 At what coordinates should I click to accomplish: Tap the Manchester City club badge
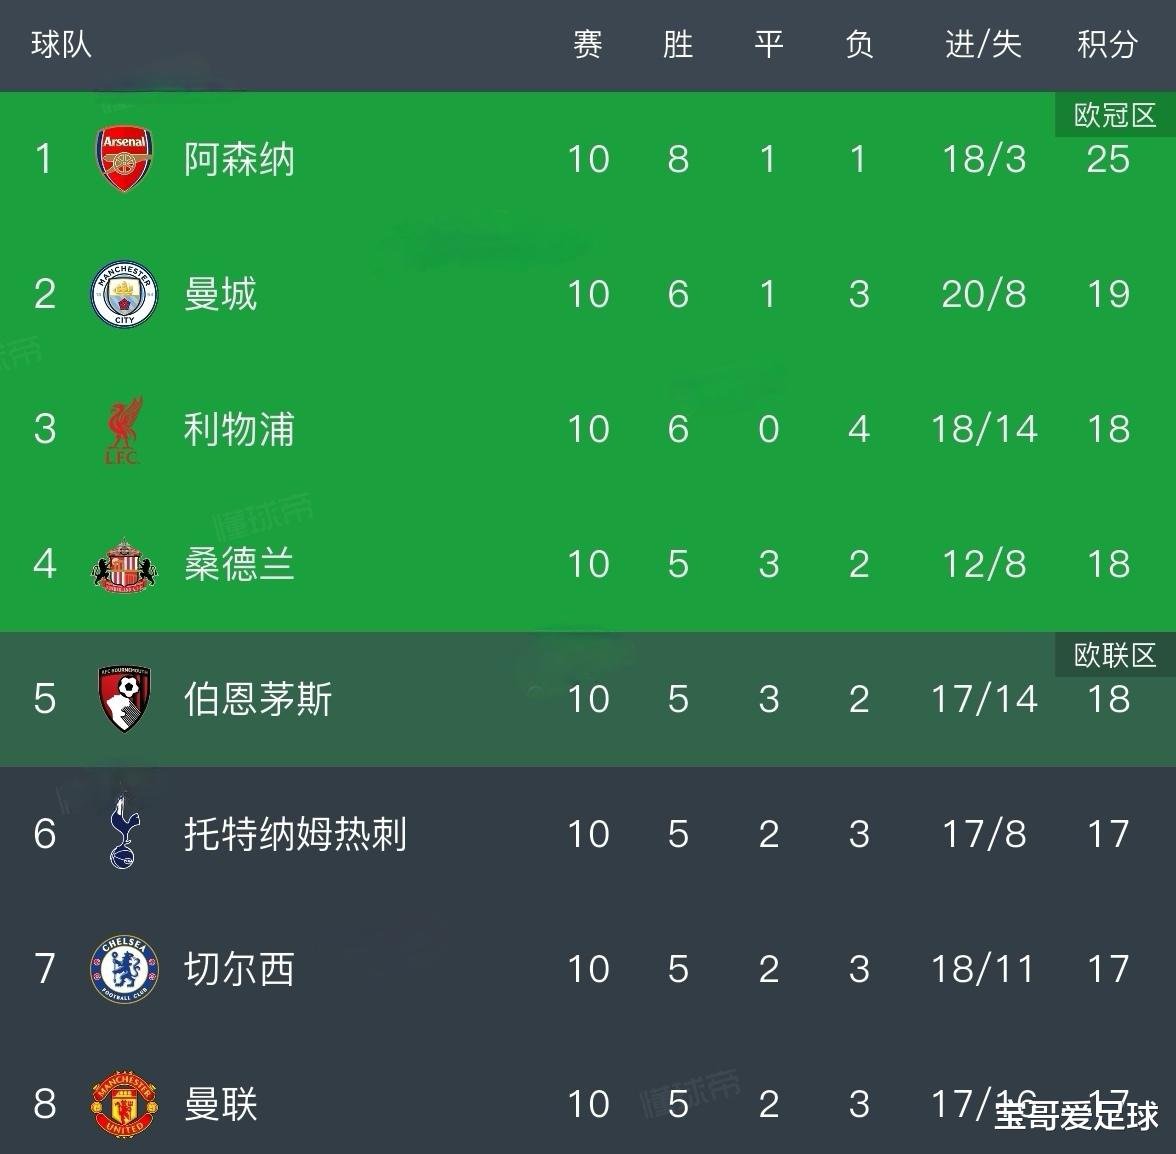tap(124, 294)
